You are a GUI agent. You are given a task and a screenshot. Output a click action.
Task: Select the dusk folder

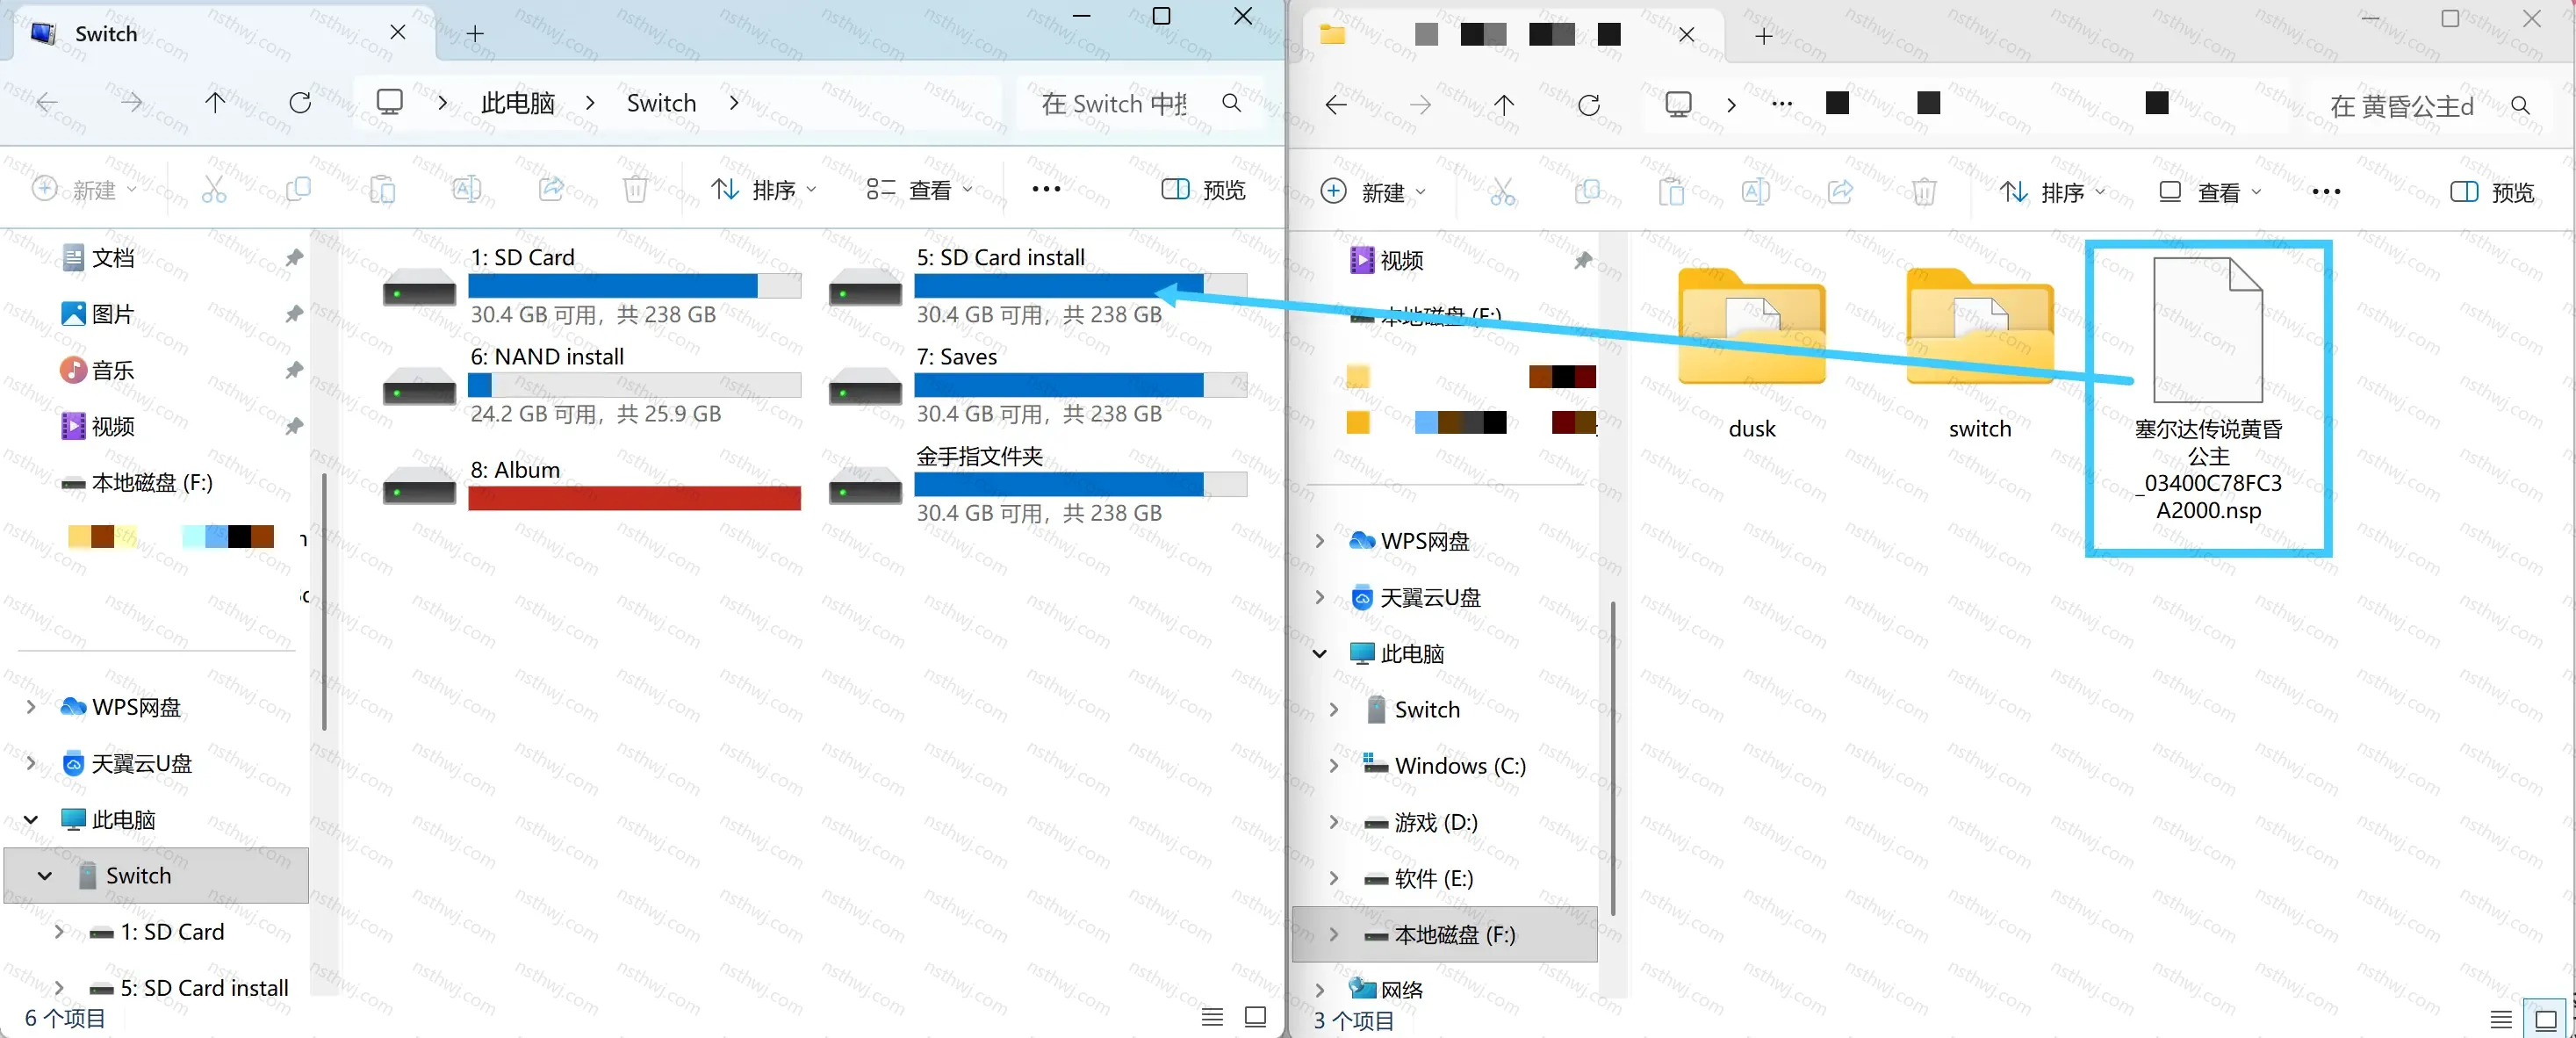1752,353
